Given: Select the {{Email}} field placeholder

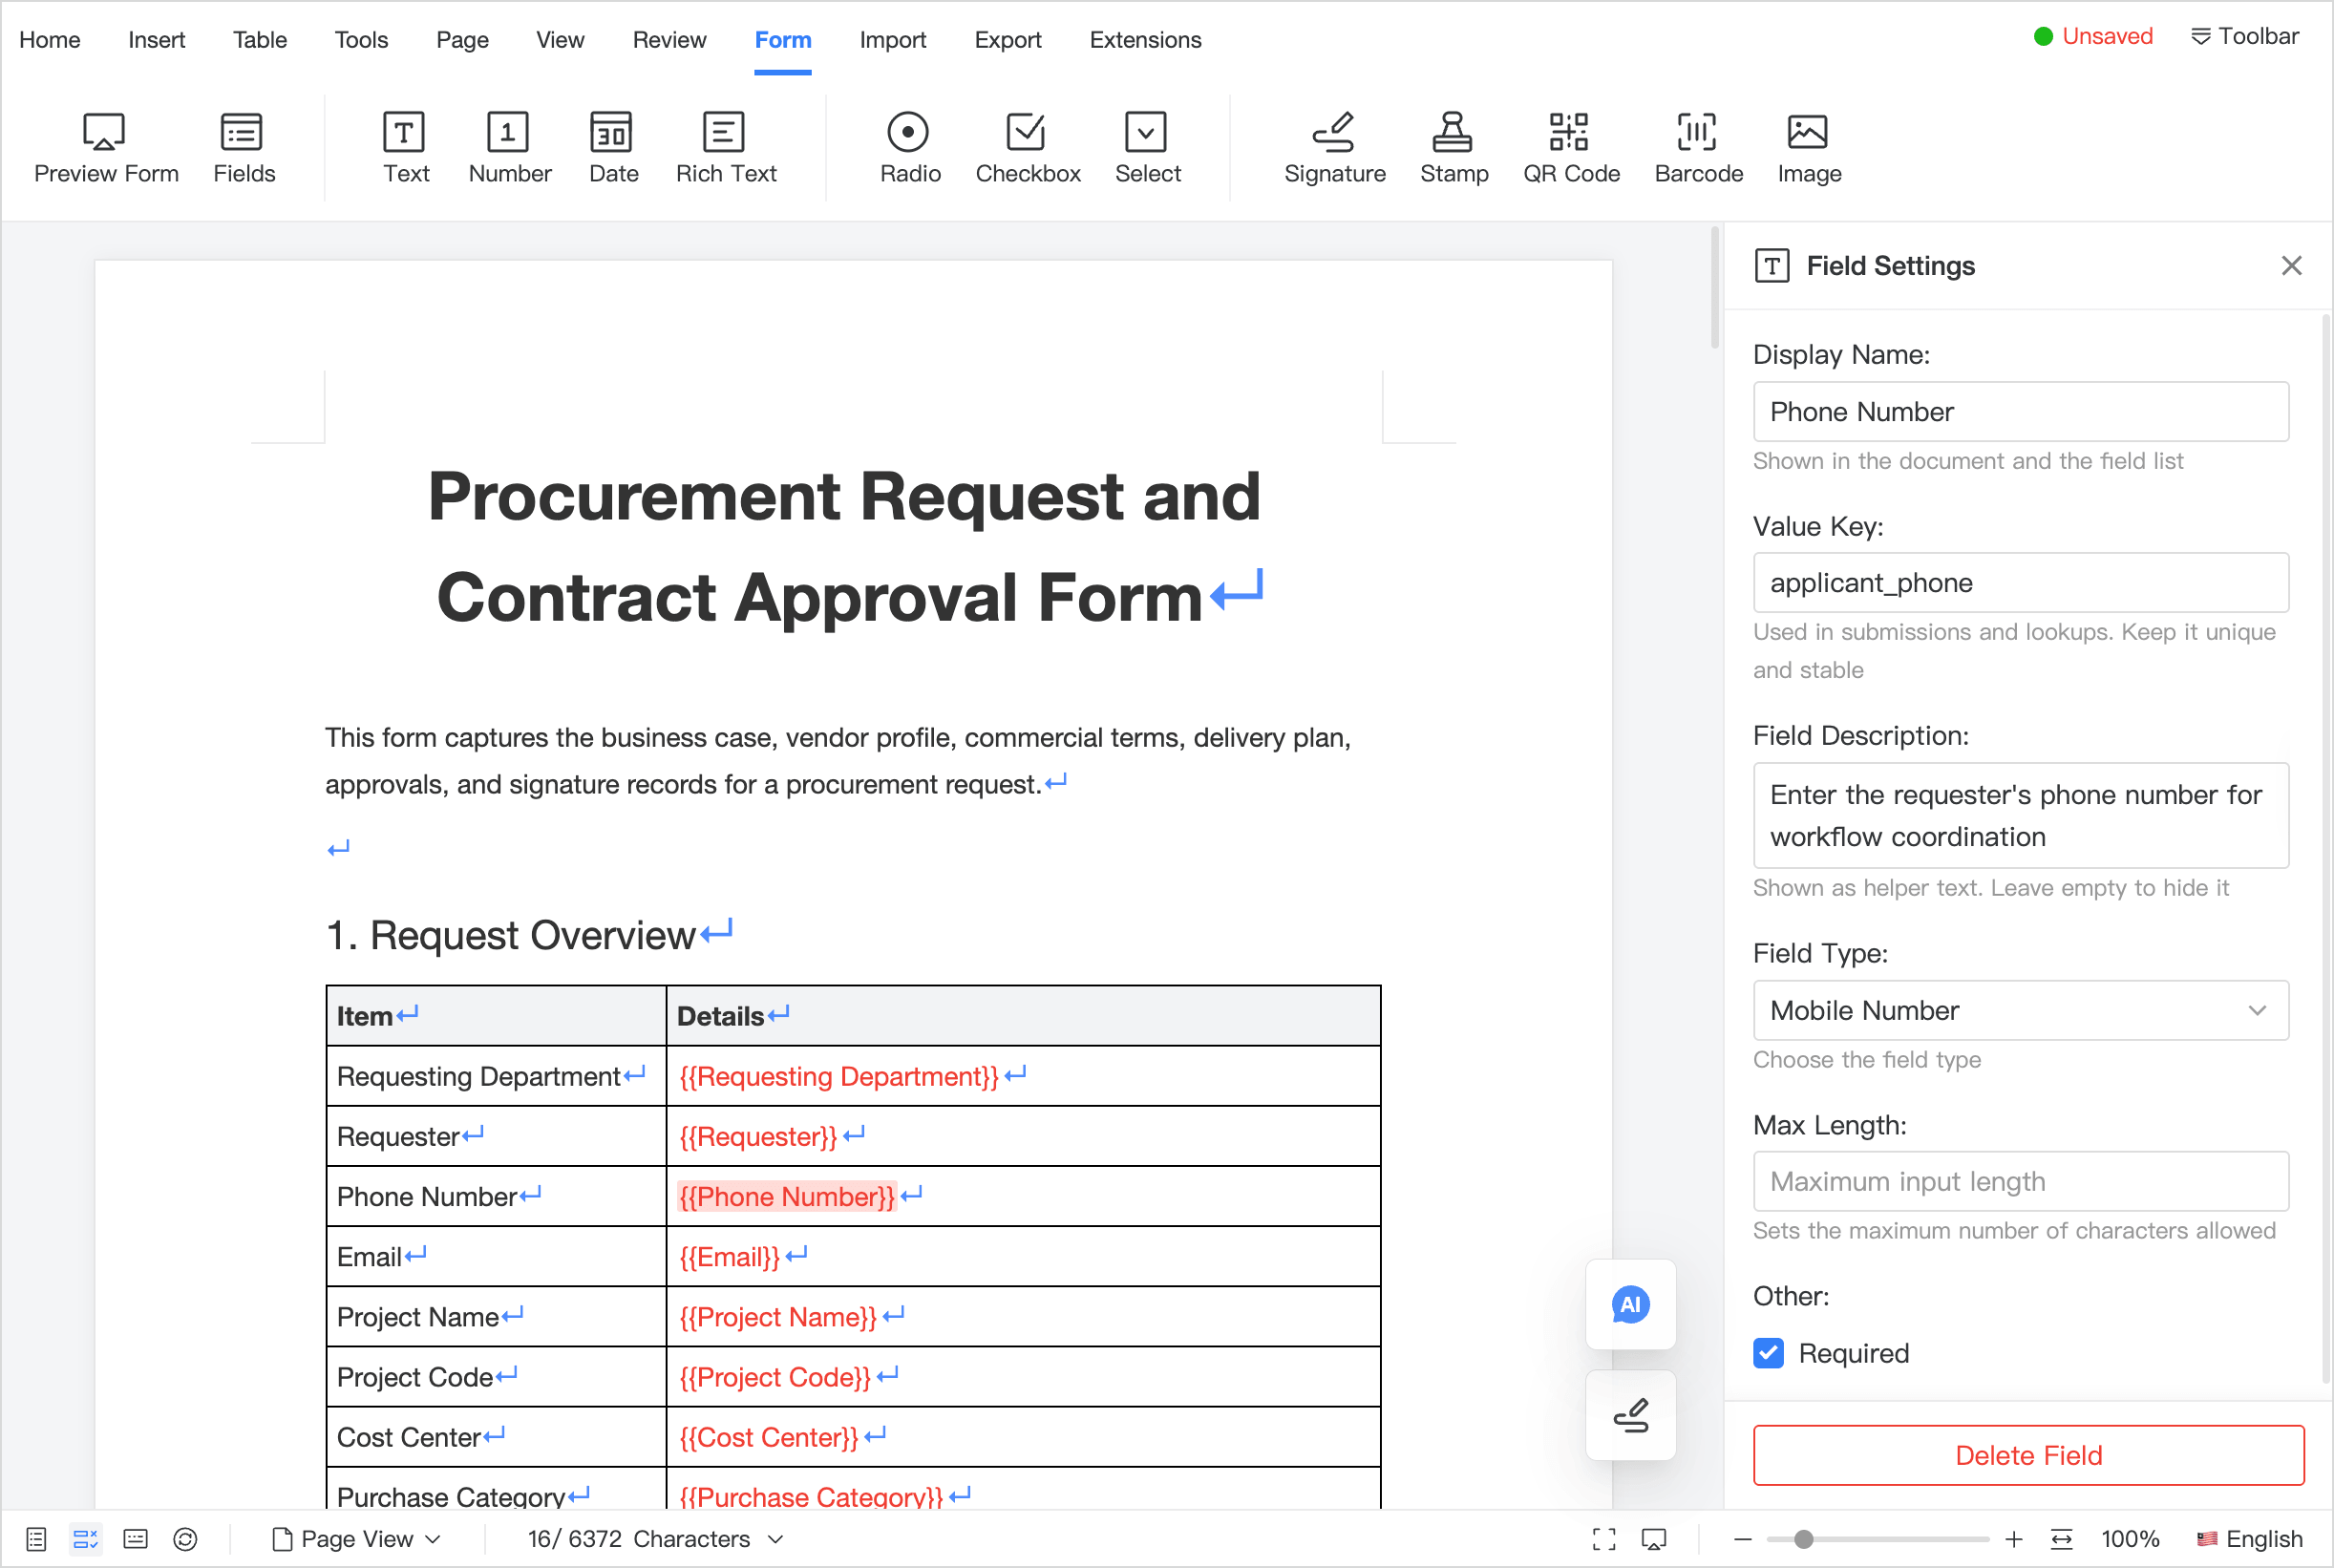Looking at the screenshot, I should tap(728, 1256).
